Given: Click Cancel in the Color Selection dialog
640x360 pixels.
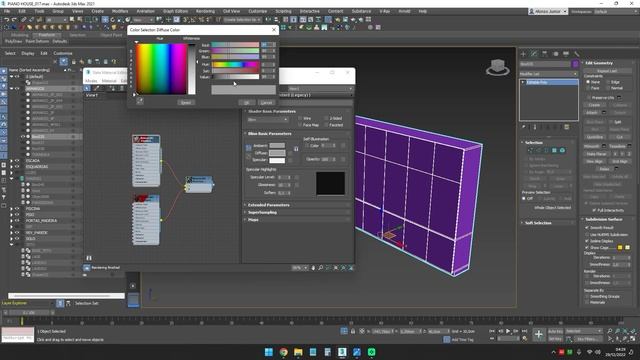Looking at the screenshot, I should point(266,102).
